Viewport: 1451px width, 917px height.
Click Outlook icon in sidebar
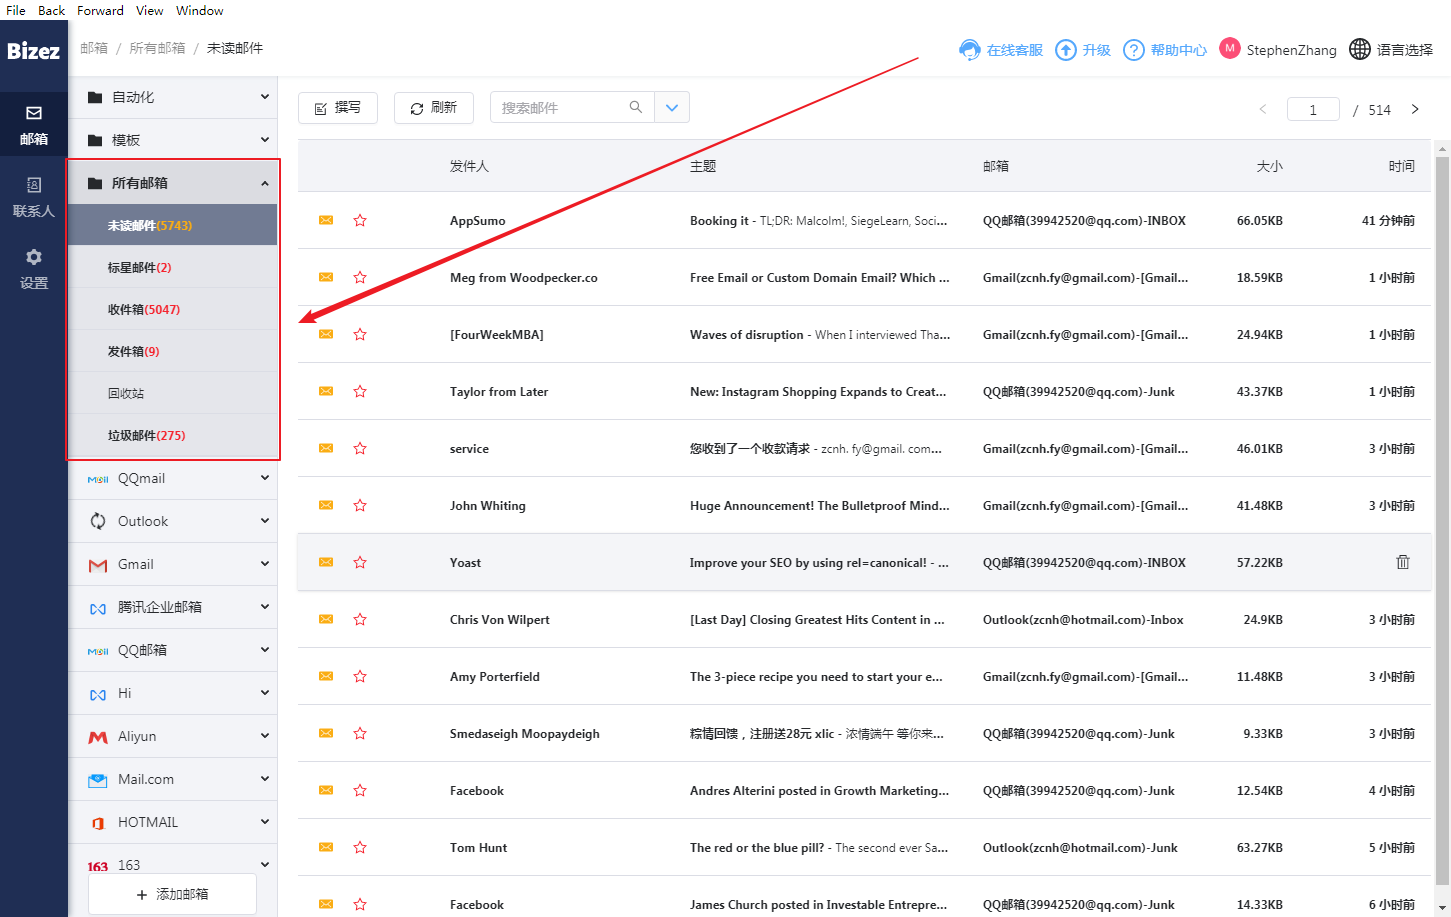[98, 521]
